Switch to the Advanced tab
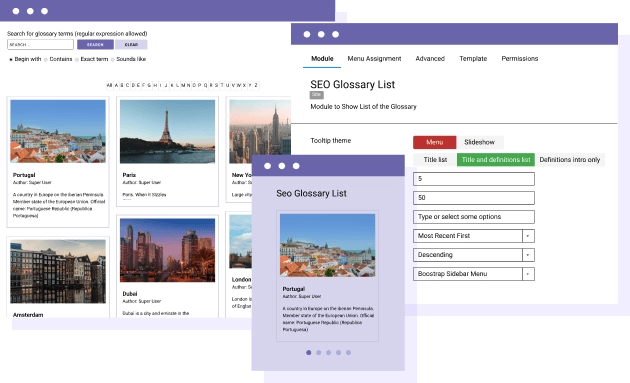This screenshot has width=630, height=383. [430, 59]
